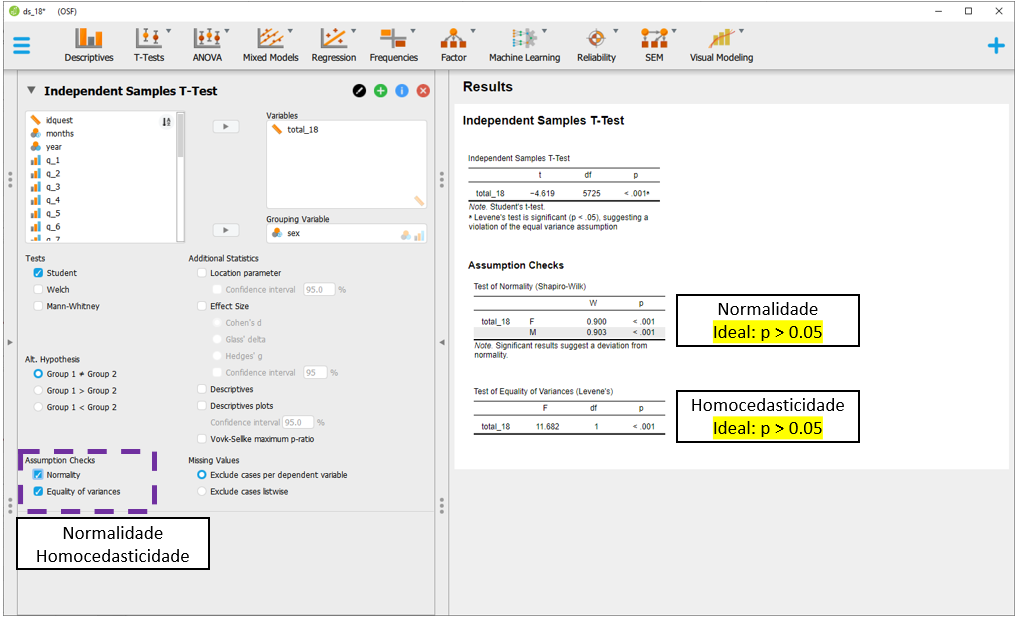This screenshot has width=1020, height=622.
Task: Click the green duplicate analysis button
Action: point(381,91)
